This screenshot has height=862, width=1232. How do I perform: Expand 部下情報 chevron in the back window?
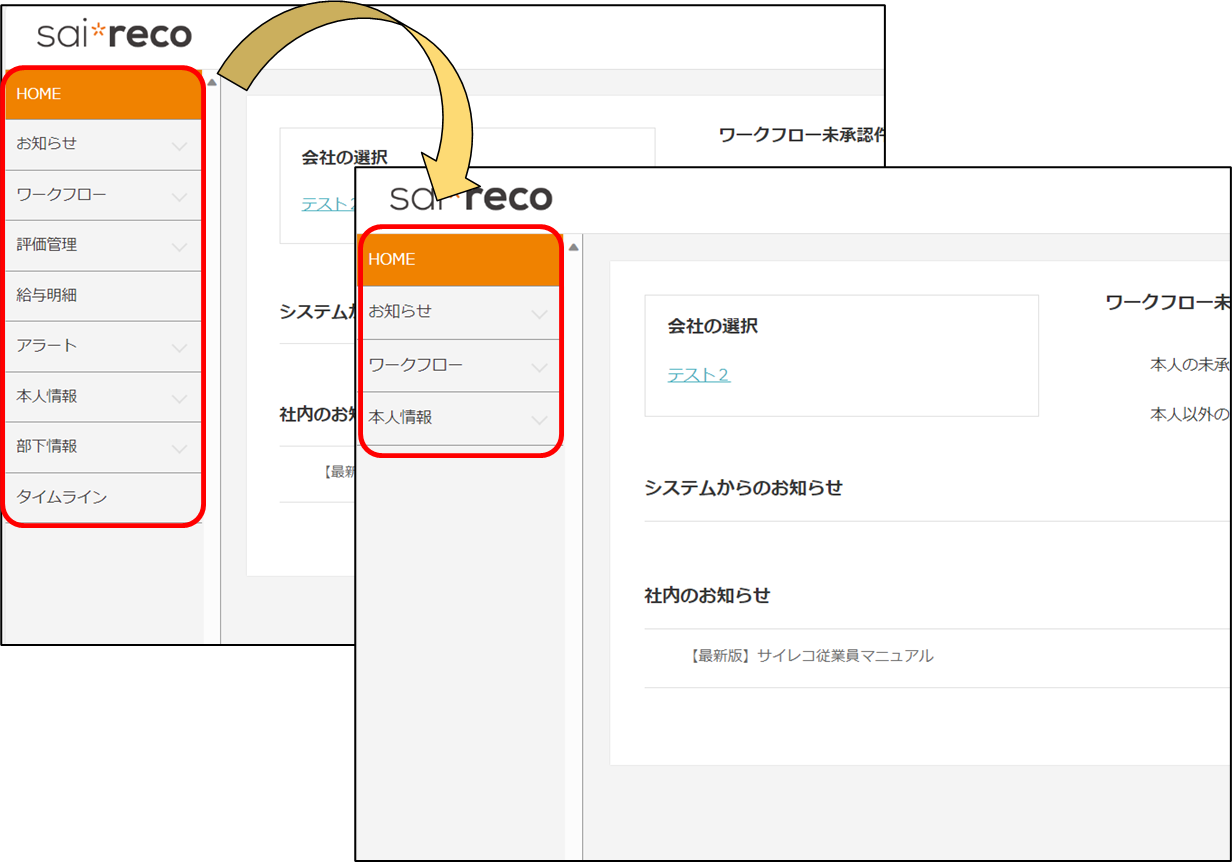[180, 449]
